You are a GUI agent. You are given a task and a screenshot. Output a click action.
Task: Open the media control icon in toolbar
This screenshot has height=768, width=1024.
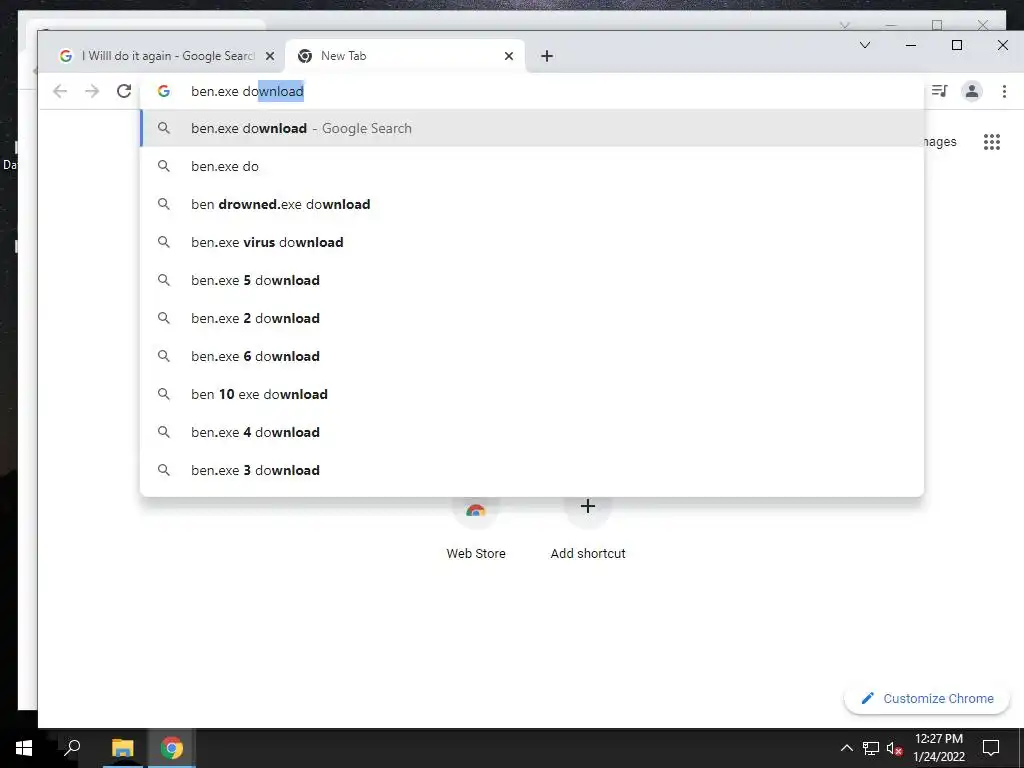tap(940, 91)
